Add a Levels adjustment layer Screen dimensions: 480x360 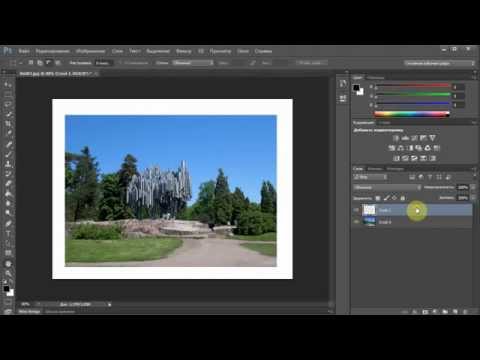pos(405,138)
